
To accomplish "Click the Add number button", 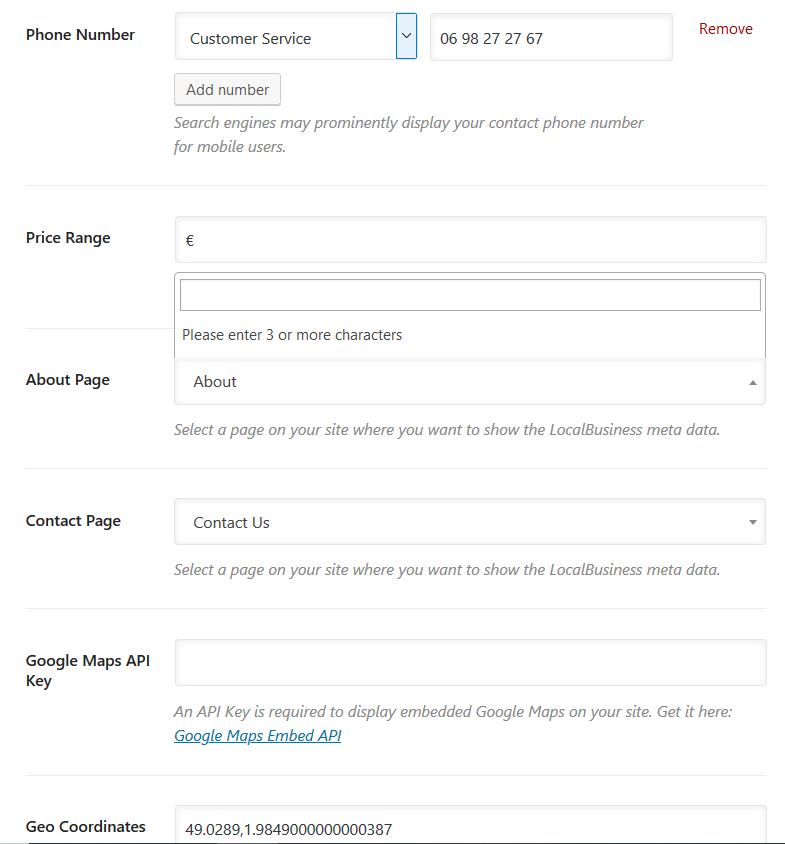I will coord(227,89).
